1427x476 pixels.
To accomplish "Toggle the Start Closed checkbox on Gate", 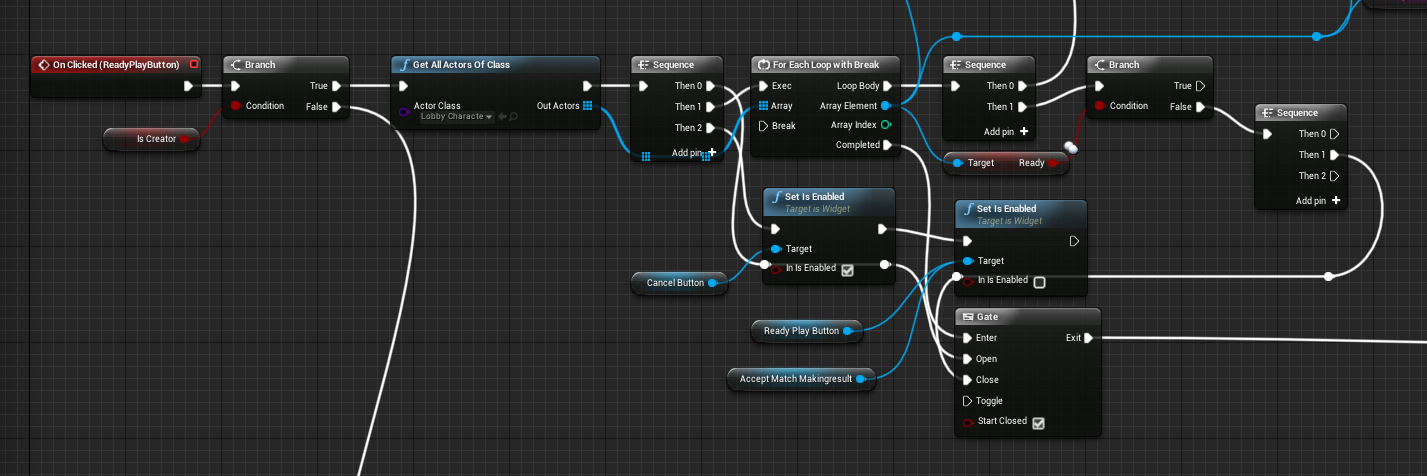I will click(1038, 423).
